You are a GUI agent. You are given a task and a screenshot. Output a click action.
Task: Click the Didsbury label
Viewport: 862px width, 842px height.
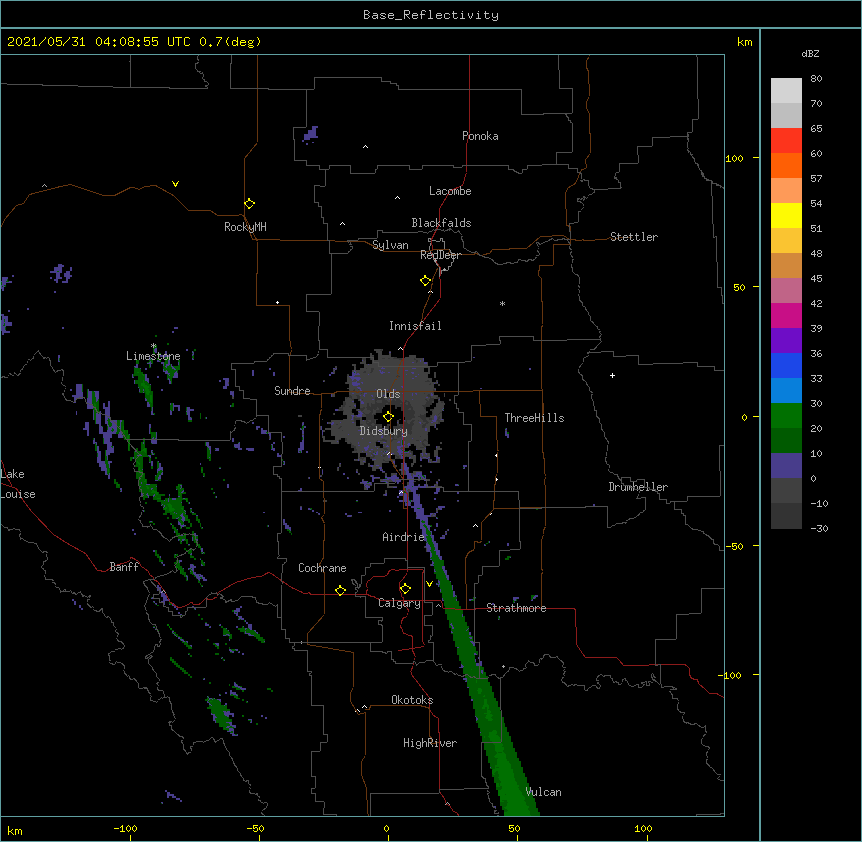384,431
